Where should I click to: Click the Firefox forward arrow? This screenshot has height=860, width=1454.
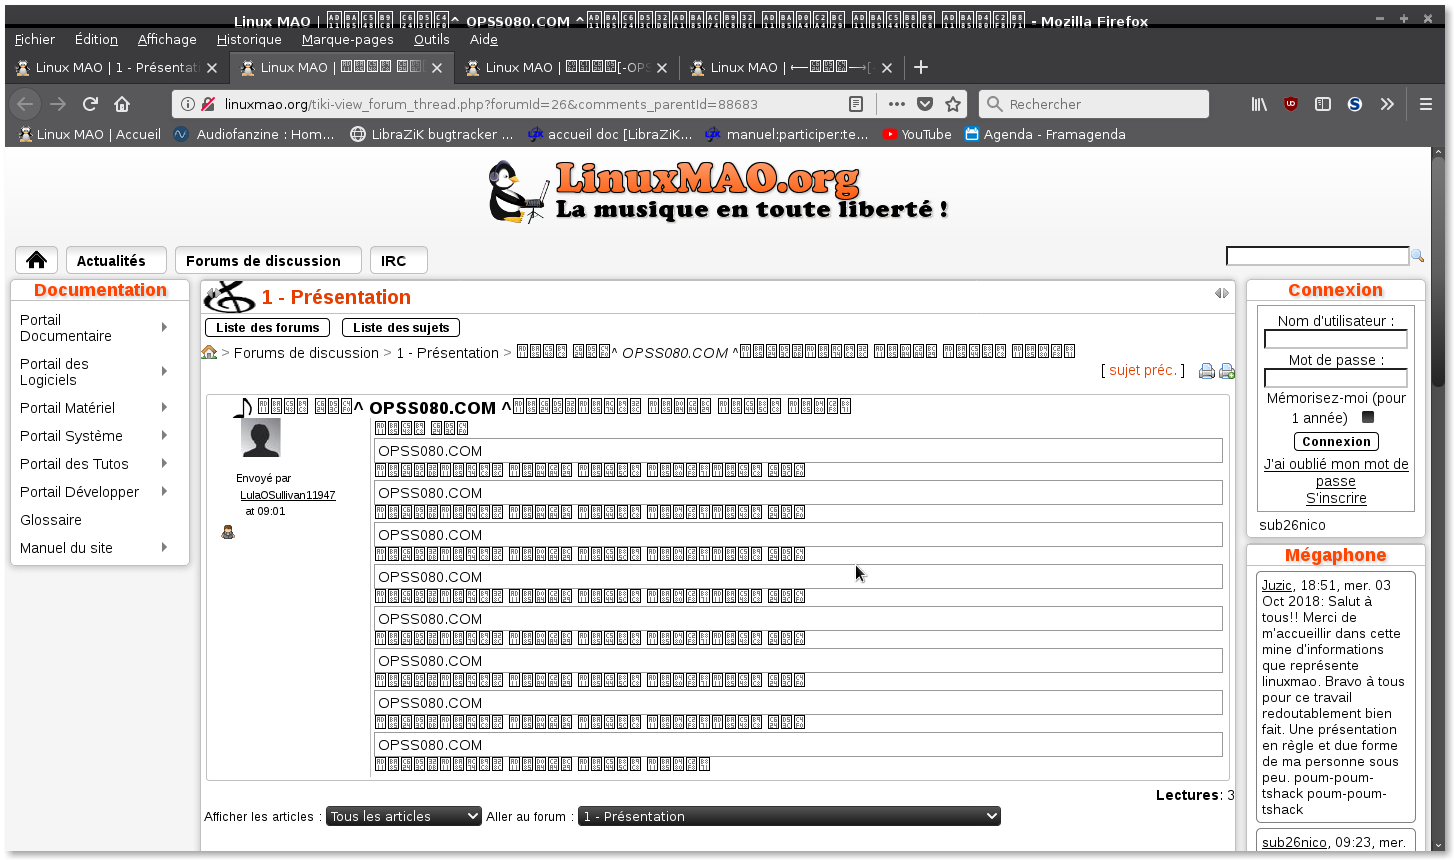pyautogui.click(x=58, y=104)
